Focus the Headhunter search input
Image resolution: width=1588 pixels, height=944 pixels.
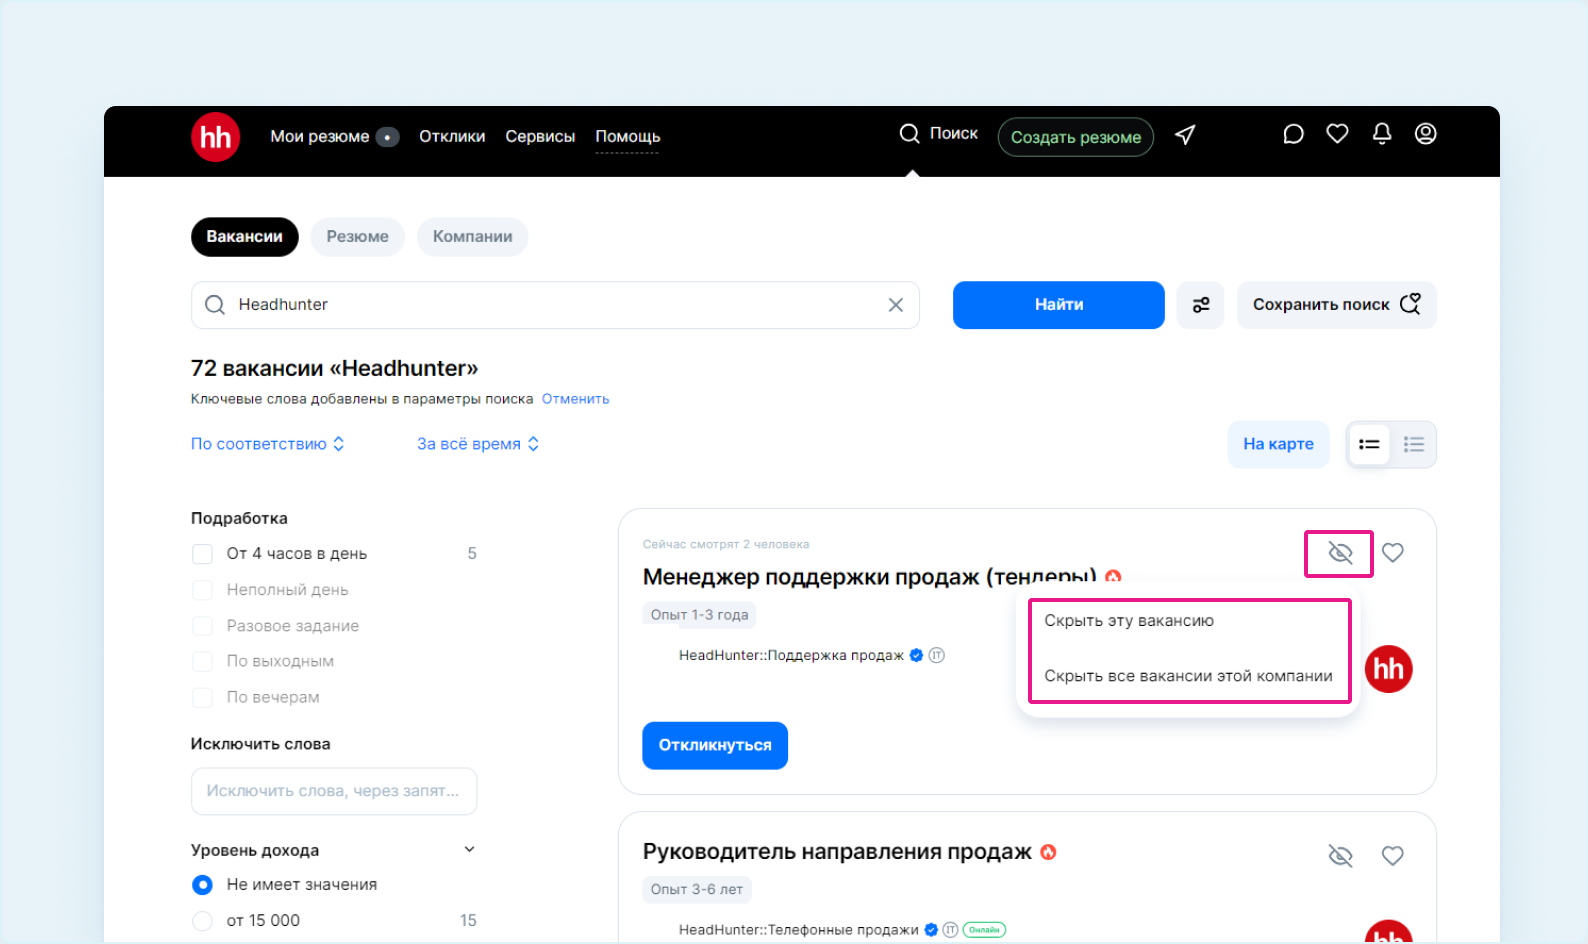point(555,305)
